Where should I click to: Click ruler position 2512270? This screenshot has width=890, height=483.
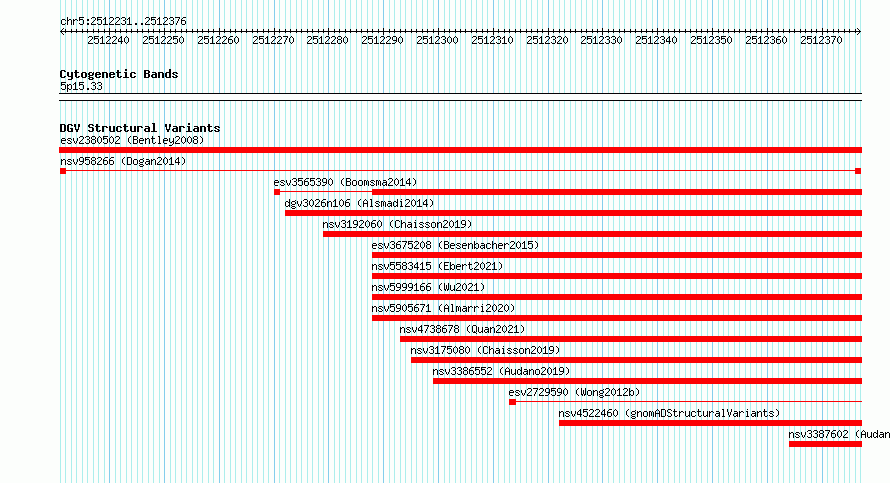click(273, 40)
